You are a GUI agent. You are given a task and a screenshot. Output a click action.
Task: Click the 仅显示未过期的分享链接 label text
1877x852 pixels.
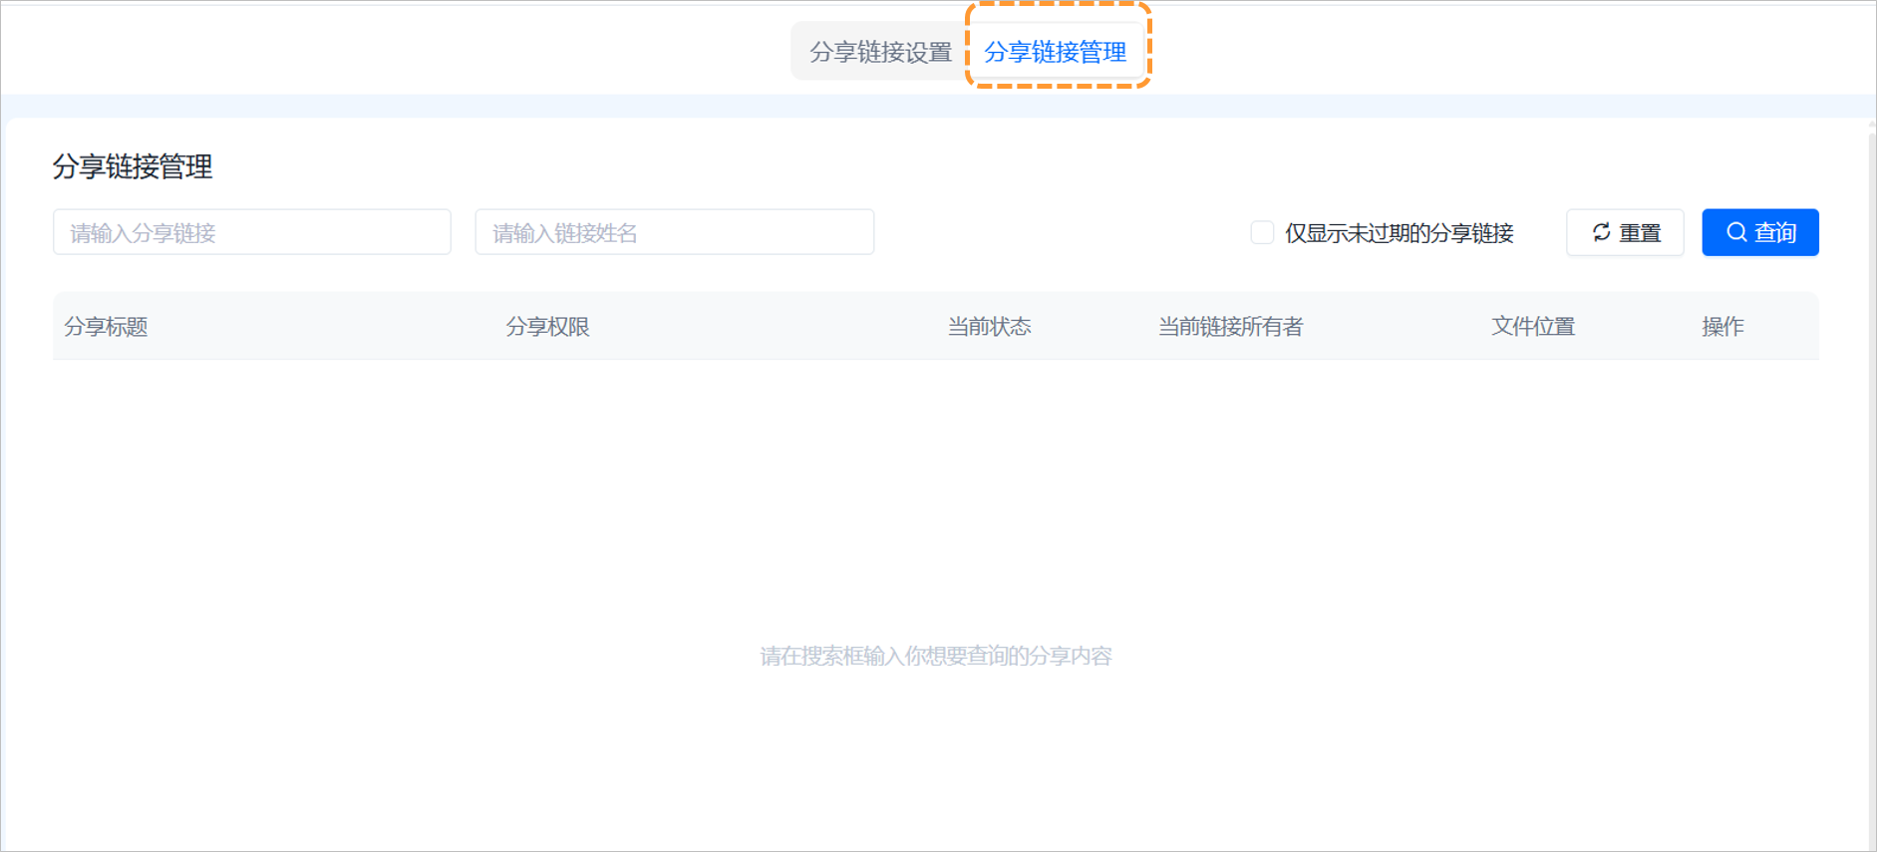(1398, 233)
